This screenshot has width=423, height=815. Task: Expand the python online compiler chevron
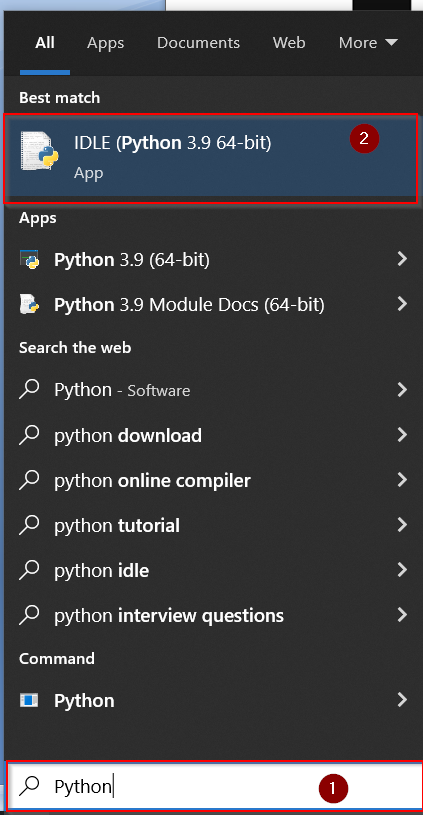point(401,480)
